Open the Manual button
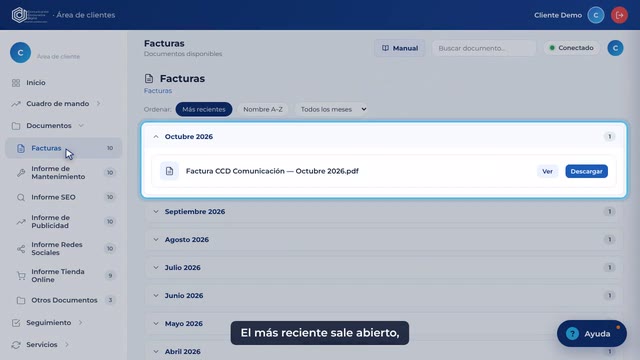The height and width of the screenshot is (360, 640). coord(400,48)
